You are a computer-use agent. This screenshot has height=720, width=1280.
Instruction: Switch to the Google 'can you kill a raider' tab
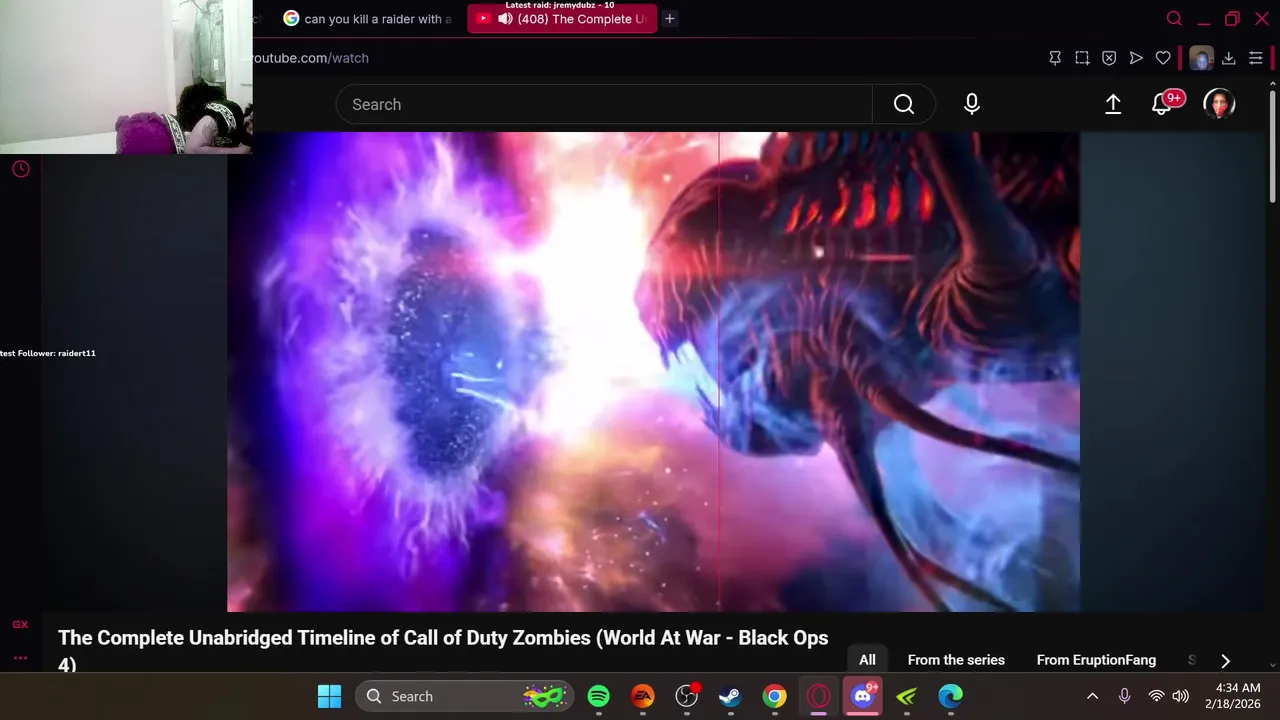(366, 18)
